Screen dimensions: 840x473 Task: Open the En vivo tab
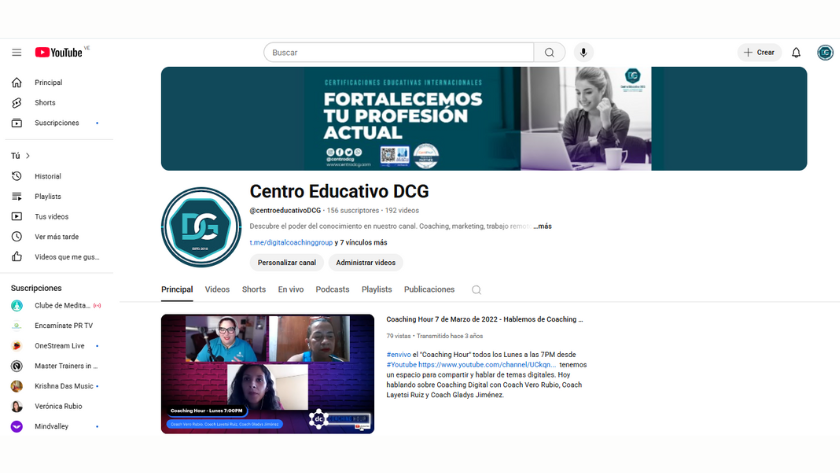(x=290, y=289)
